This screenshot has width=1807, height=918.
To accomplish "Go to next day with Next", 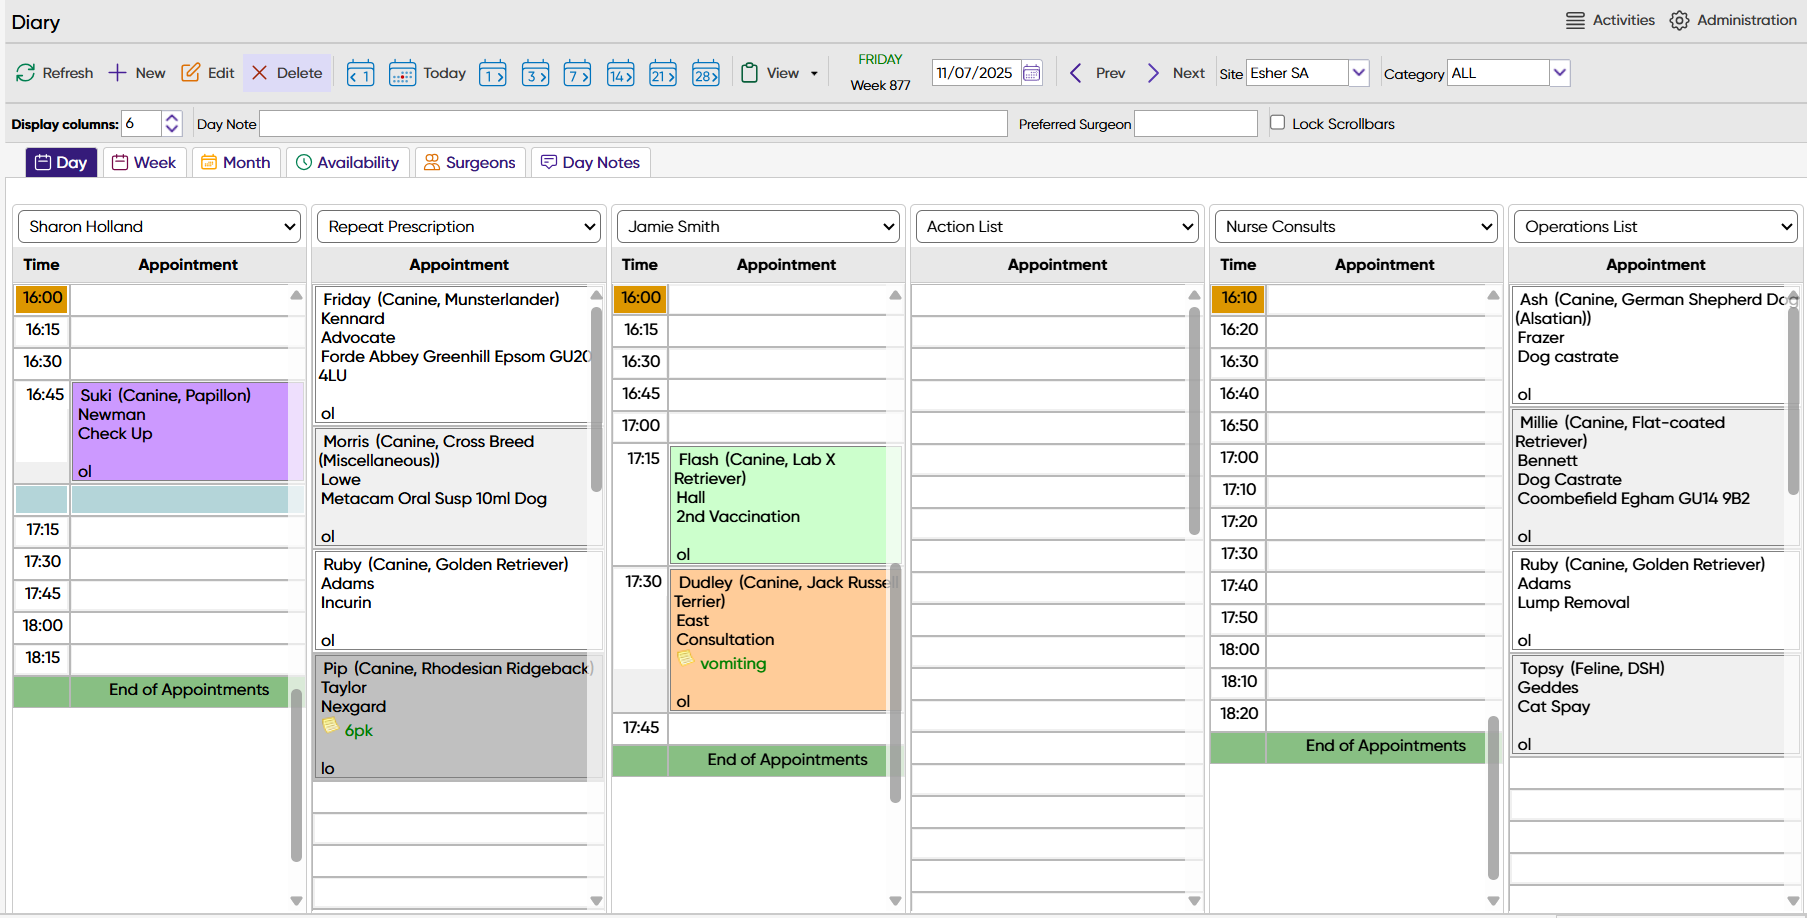I will point(1175,73).
